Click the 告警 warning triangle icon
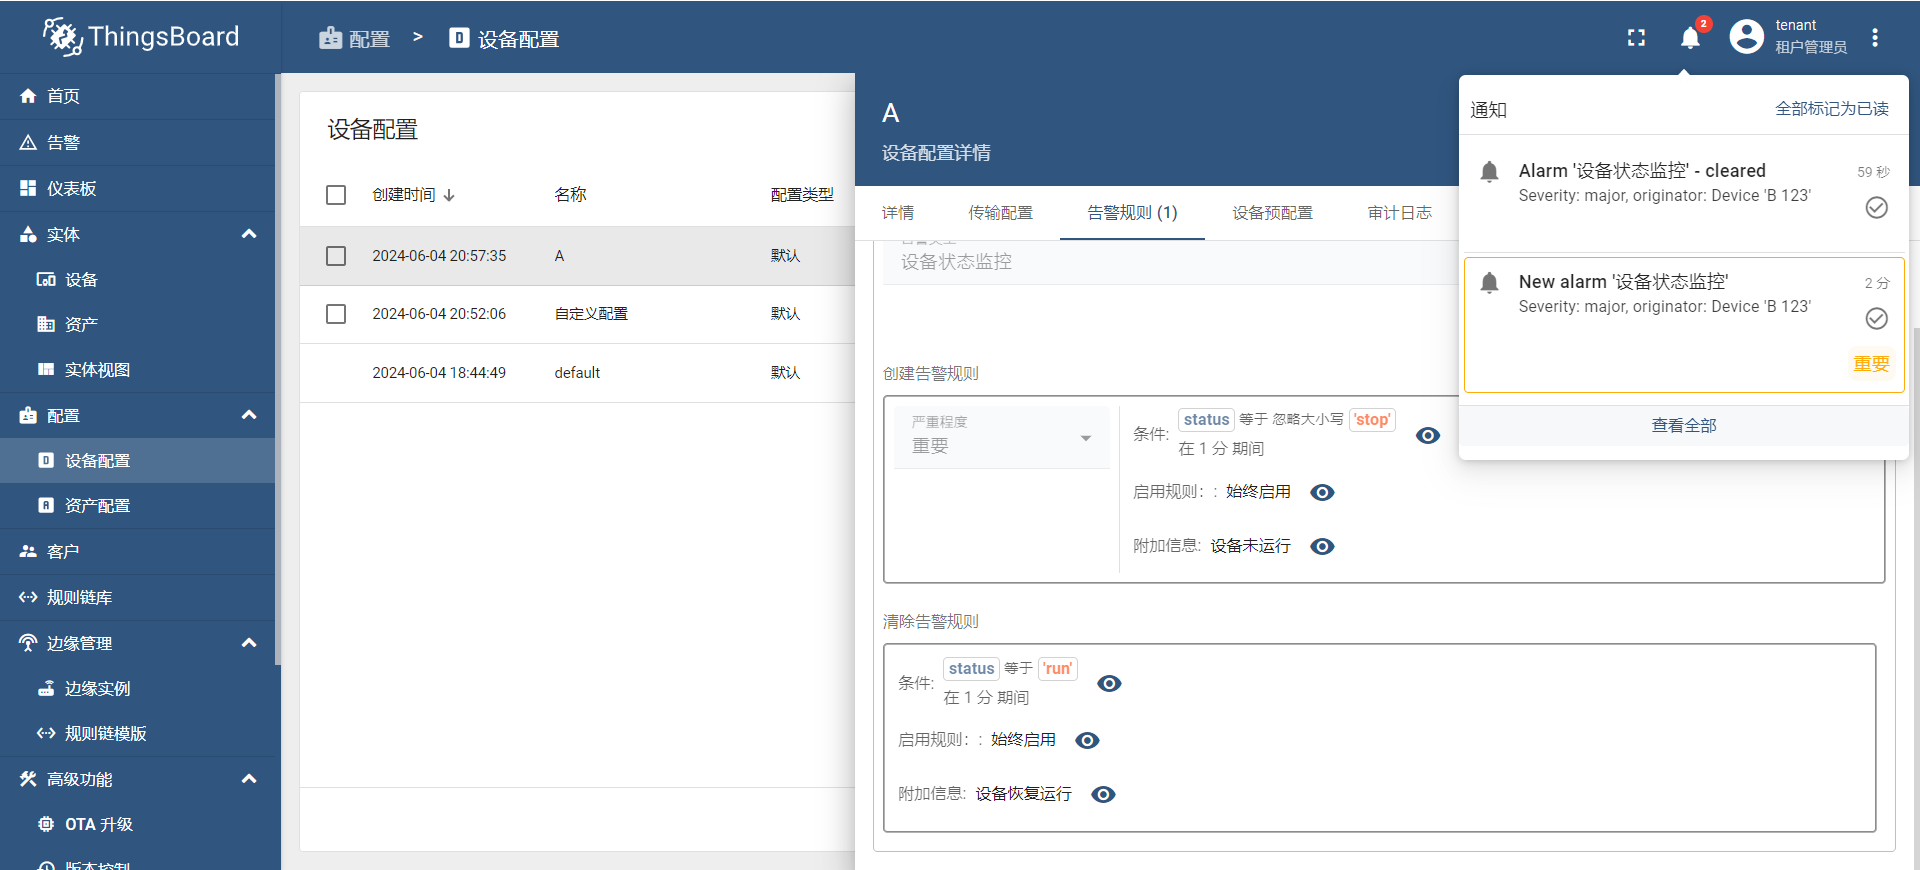Image resolution: width=1920 pixels, height=870 pixels. point(28,142)
